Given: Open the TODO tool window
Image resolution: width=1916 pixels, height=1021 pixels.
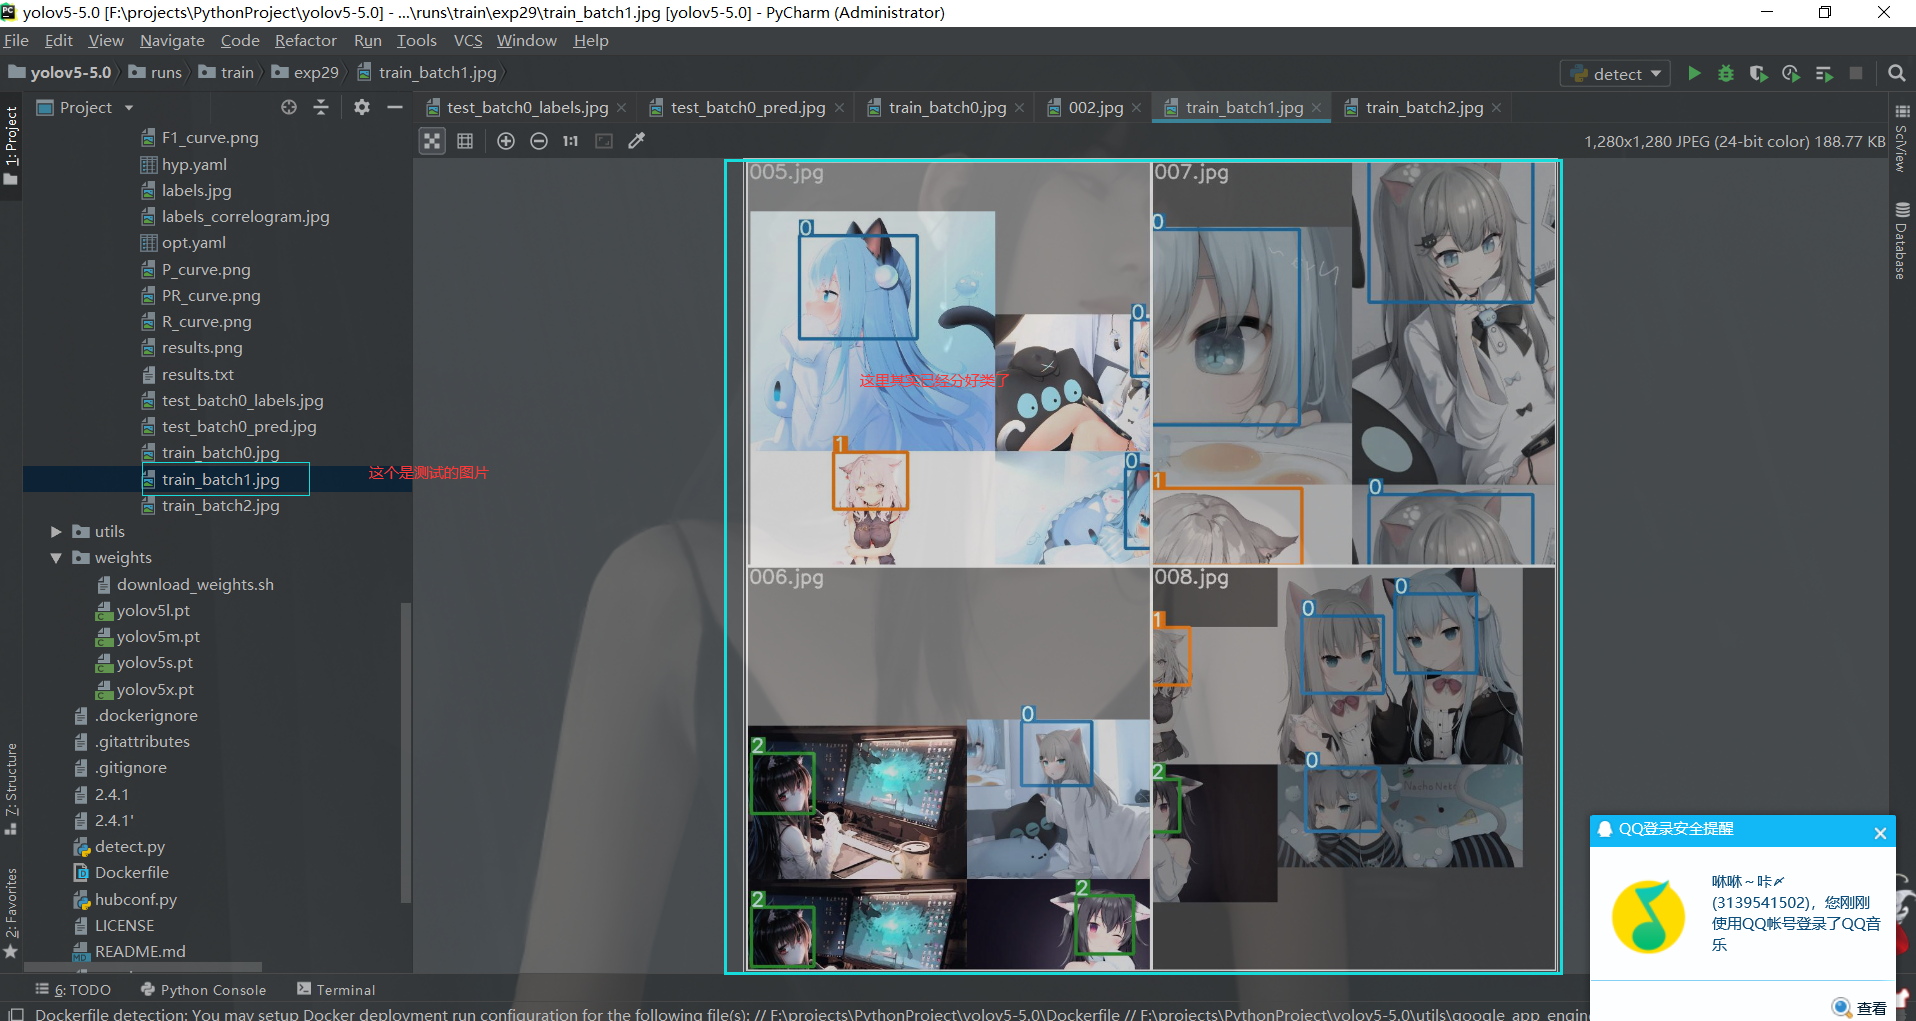Looking at the screenshot, I should pyautogui.click(x=73, y=990).
